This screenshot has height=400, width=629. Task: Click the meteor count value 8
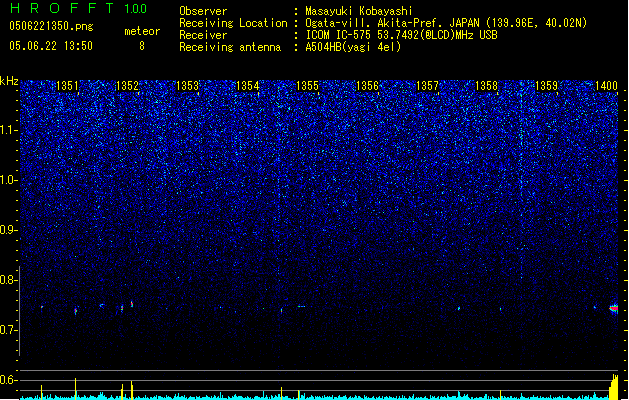coord(142,46)
